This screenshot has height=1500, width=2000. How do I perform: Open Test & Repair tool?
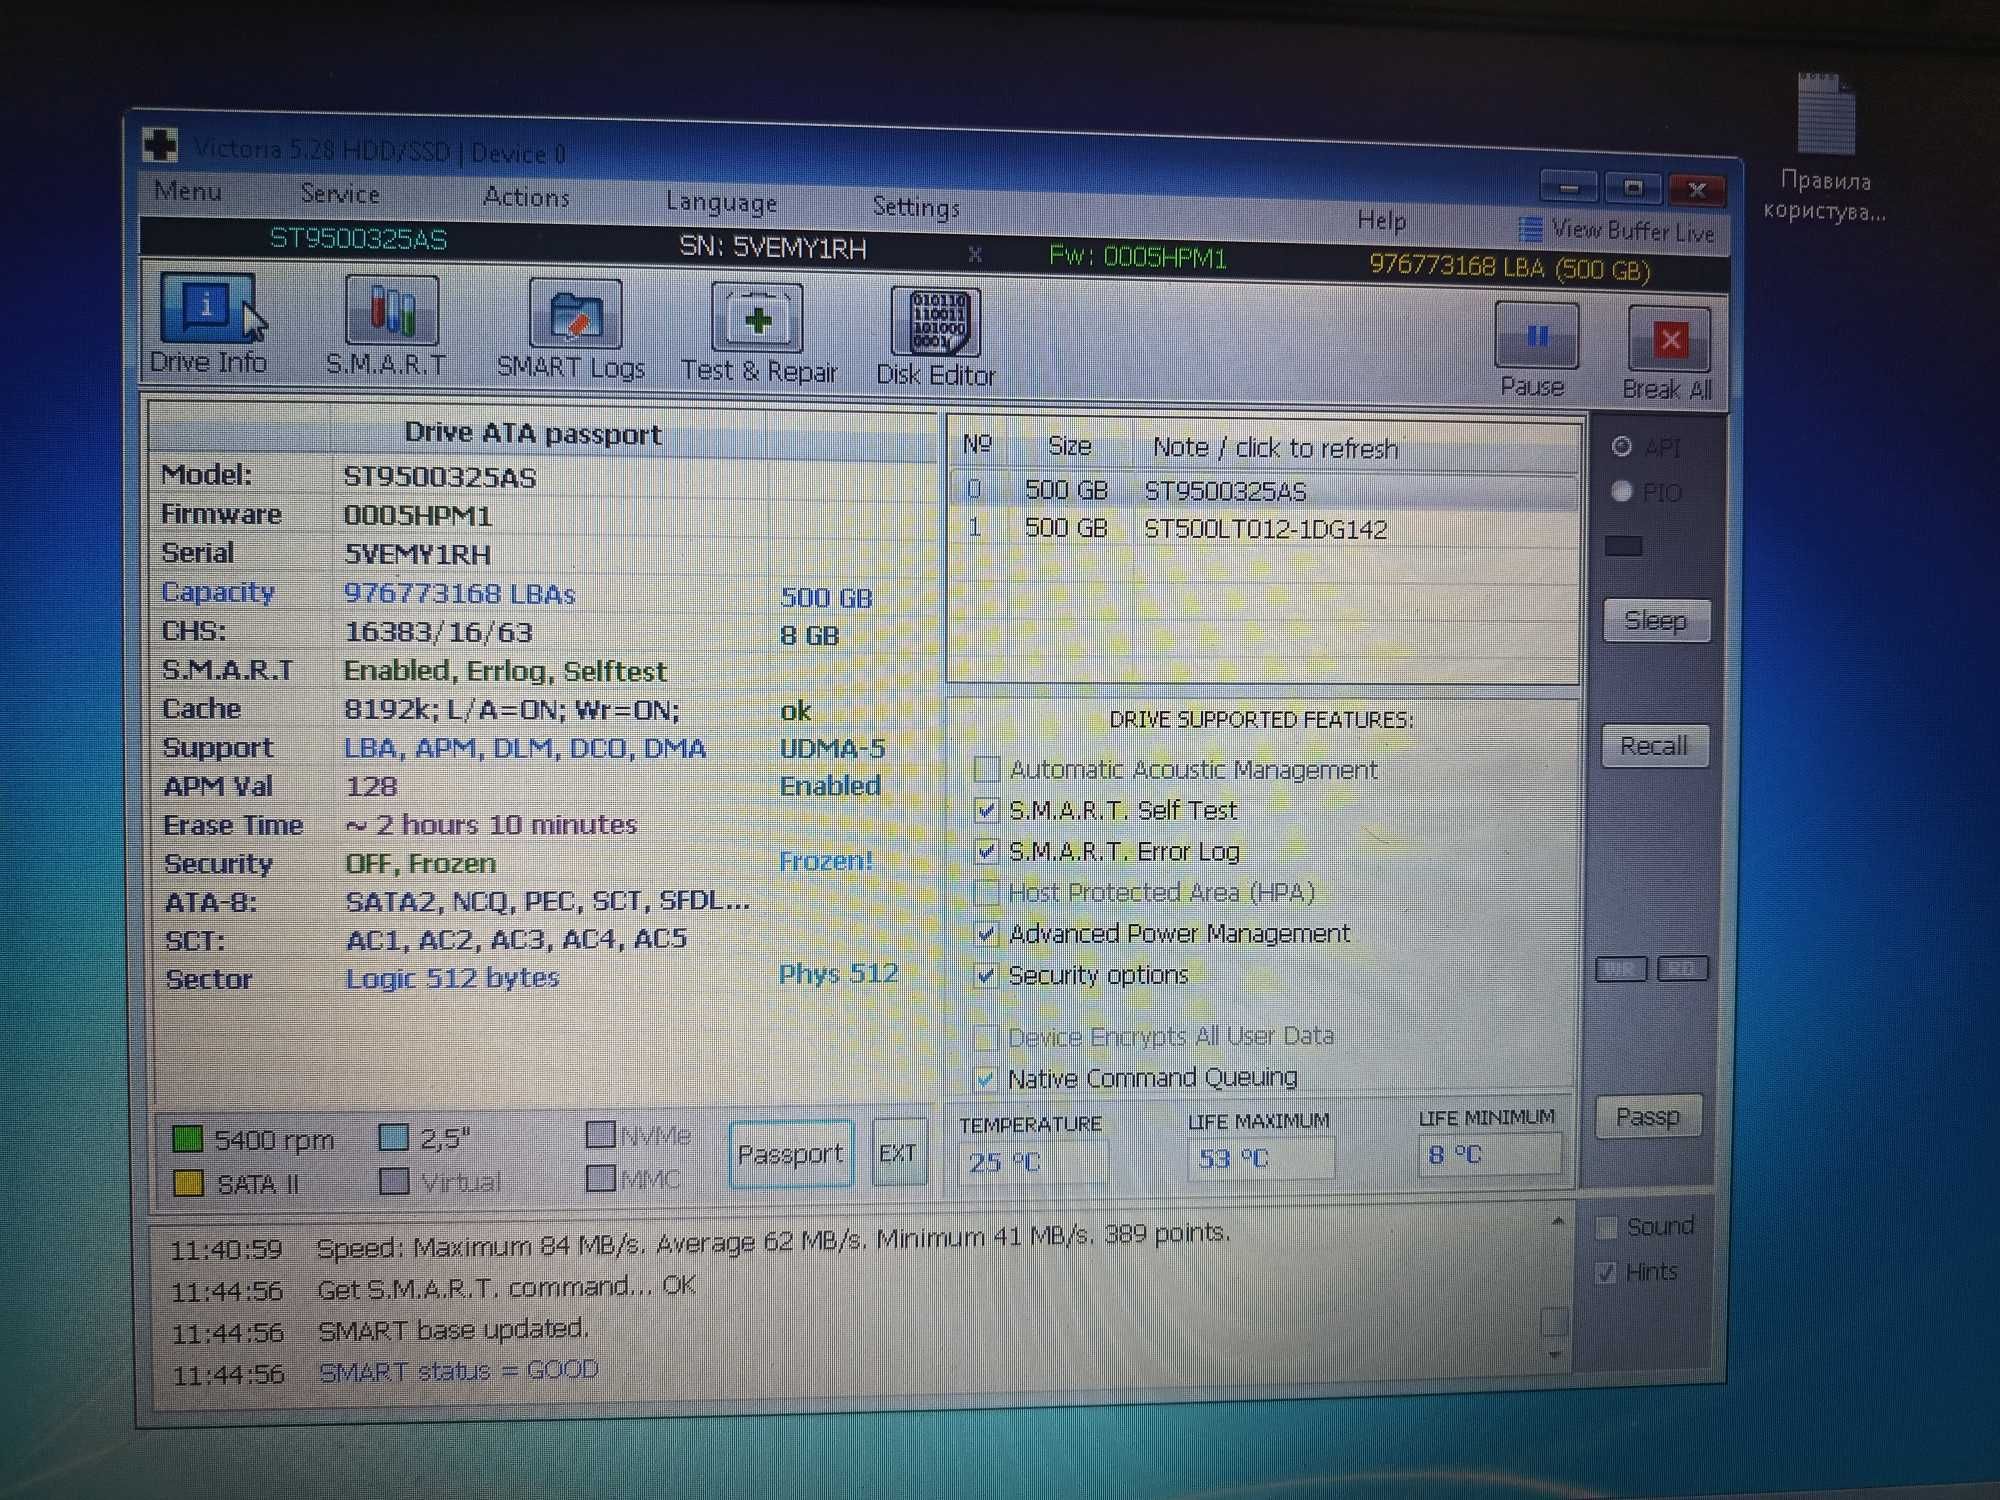tap(757, 318)
